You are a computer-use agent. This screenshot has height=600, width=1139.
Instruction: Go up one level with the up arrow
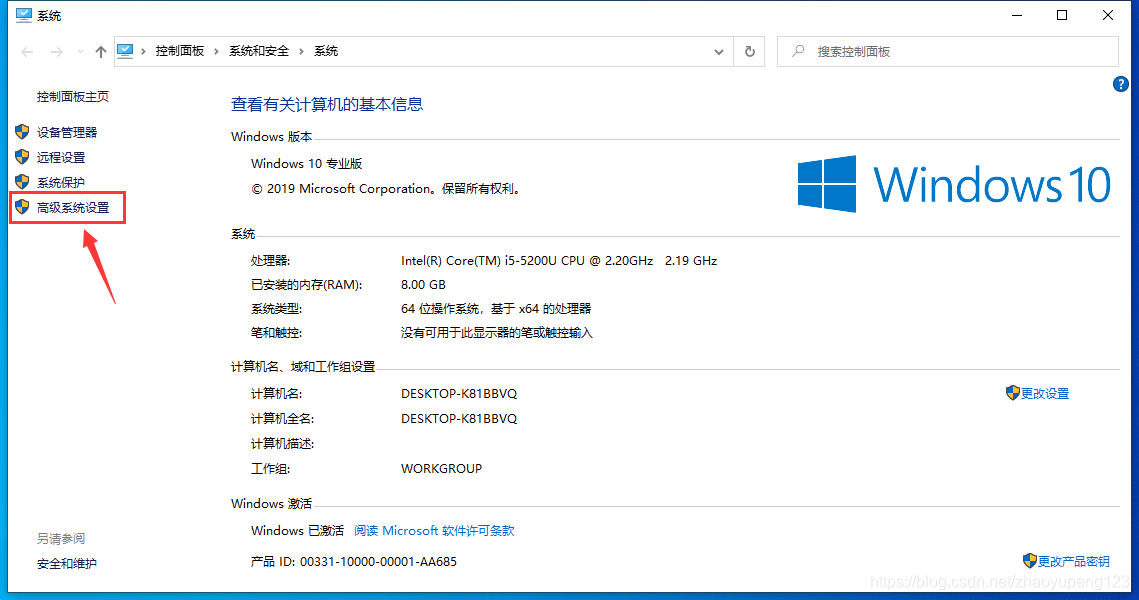coord(101,52)
